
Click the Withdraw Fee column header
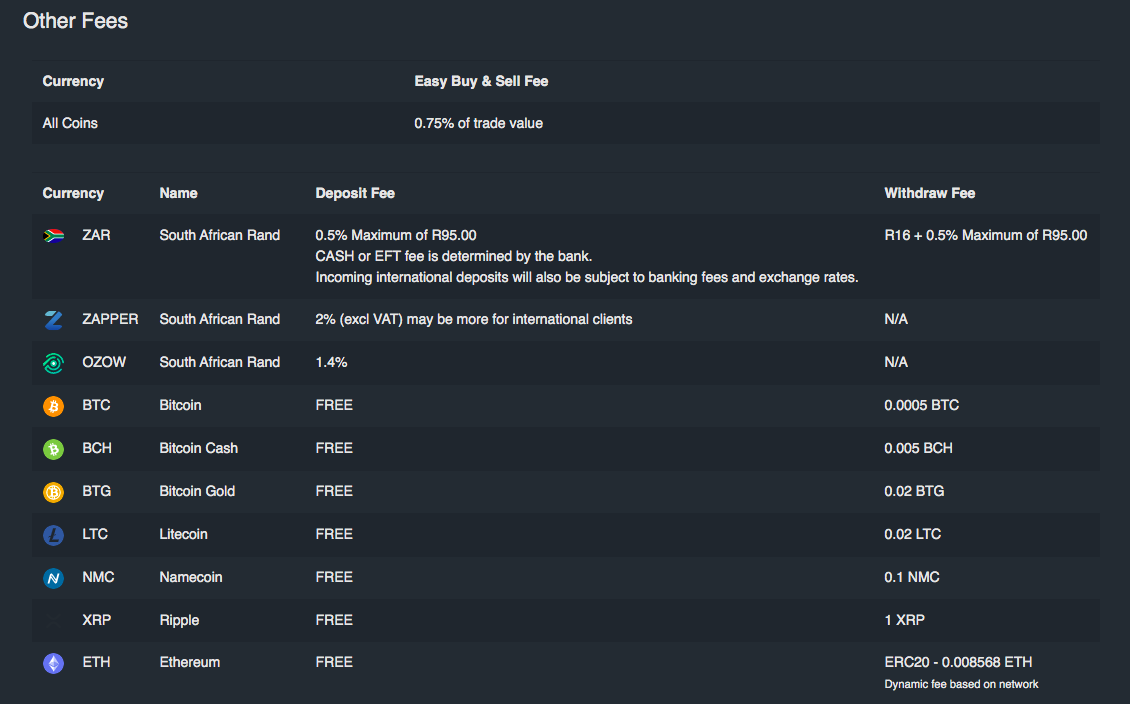coord(929,193)
